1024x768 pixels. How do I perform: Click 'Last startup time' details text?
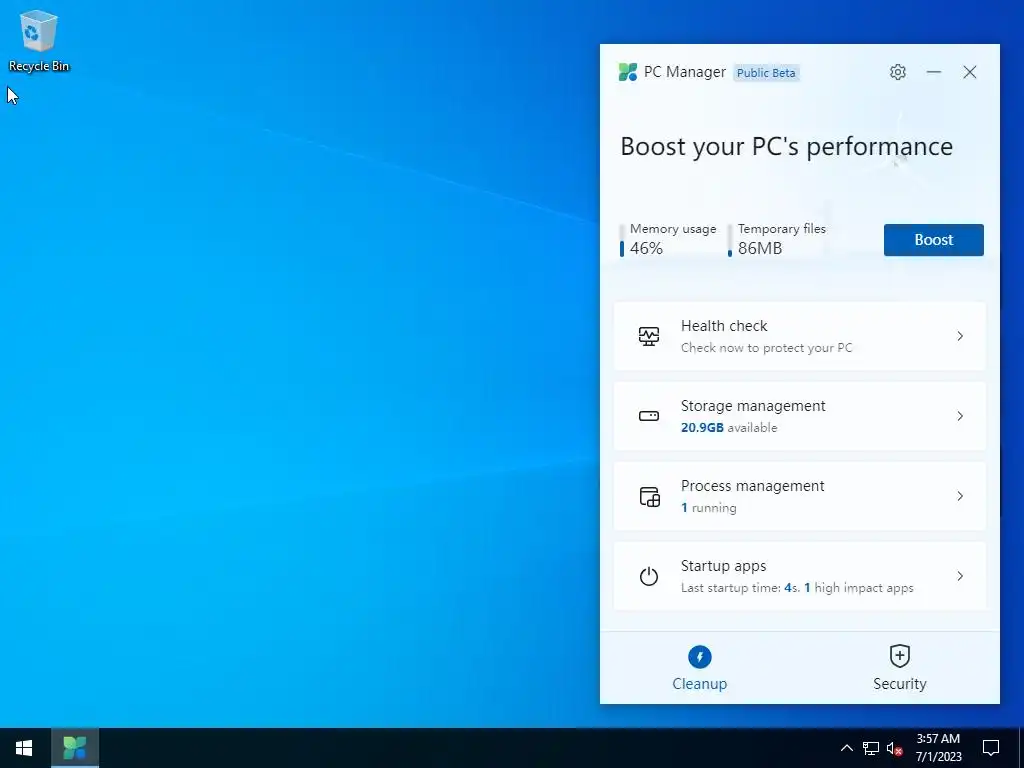pos(797,588)
